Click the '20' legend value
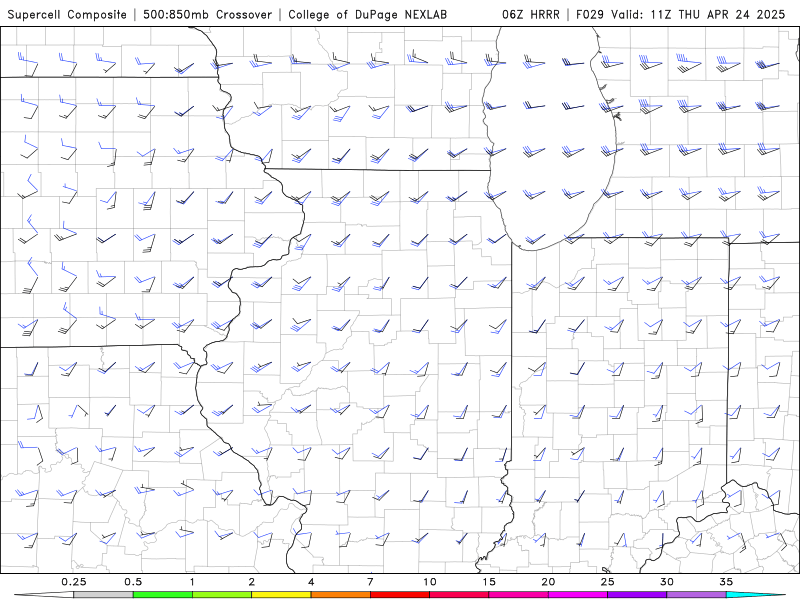Viewport: 800px width, 600px height. pos(548,582)
